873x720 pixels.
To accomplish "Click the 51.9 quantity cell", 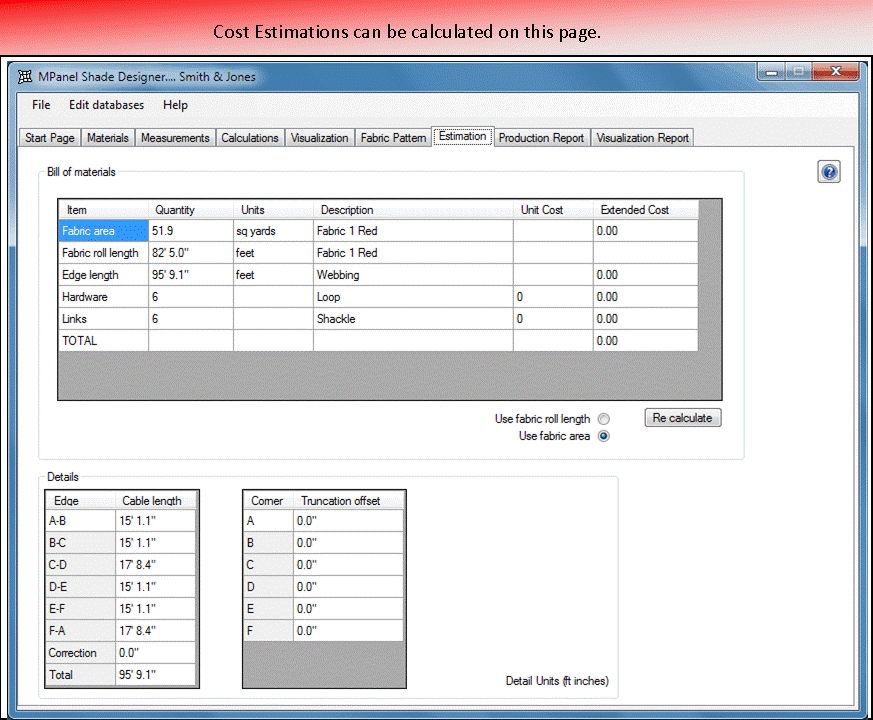I will click(191, 231).
